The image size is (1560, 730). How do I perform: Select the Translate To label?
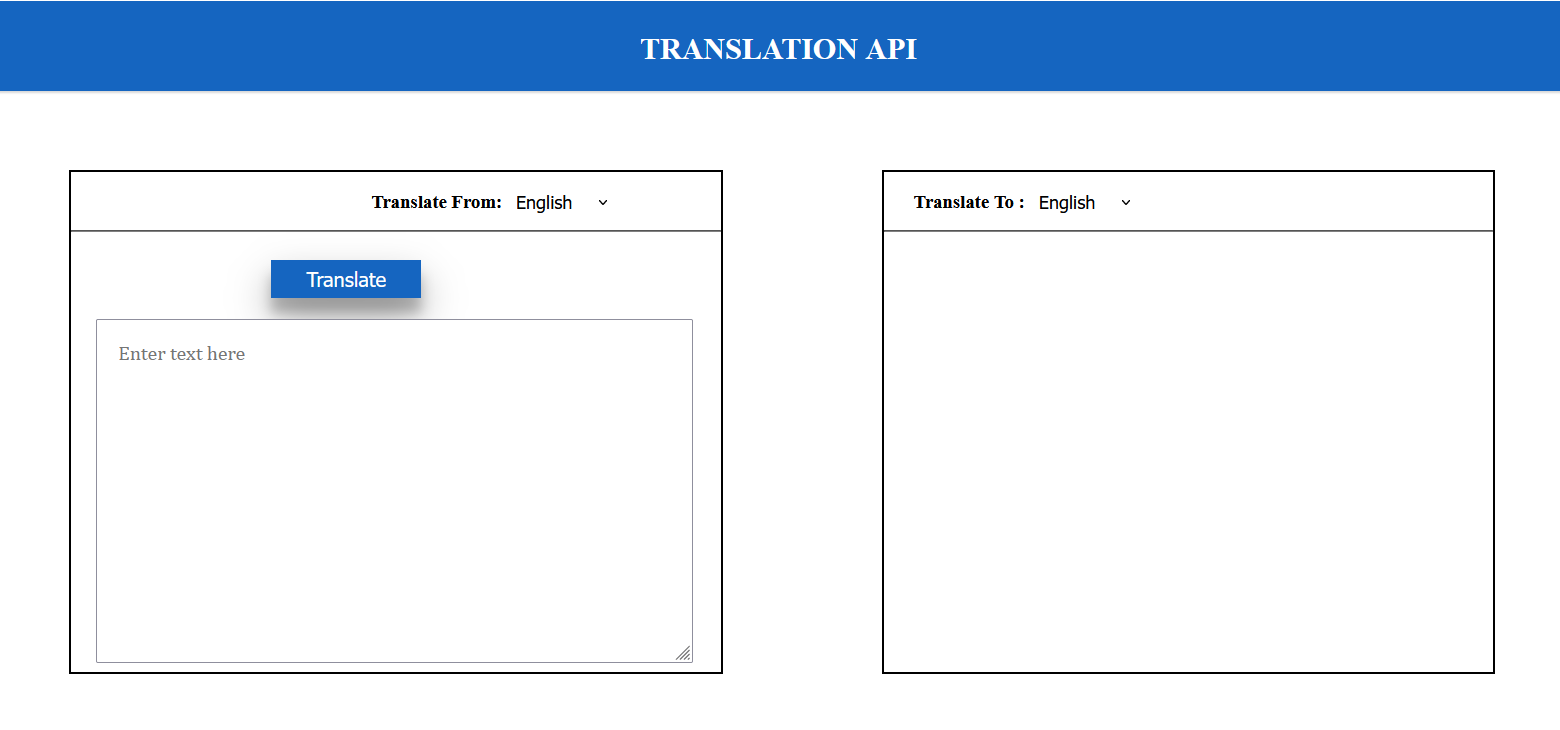click(968, 202)
